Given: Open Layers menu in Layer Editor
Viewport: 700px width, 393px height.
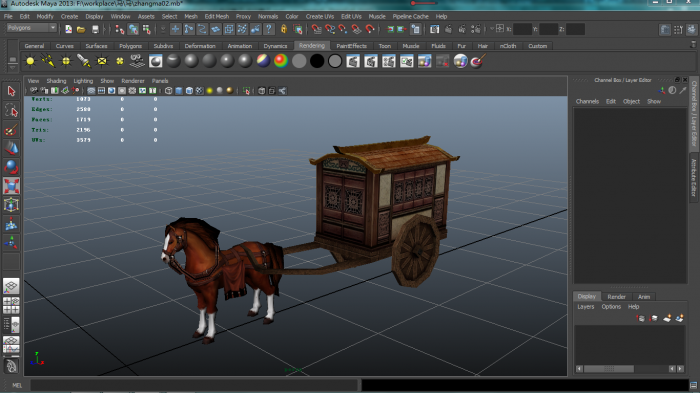Looking at the screenshot, I should pyautogui.click(x=585, y=307).
